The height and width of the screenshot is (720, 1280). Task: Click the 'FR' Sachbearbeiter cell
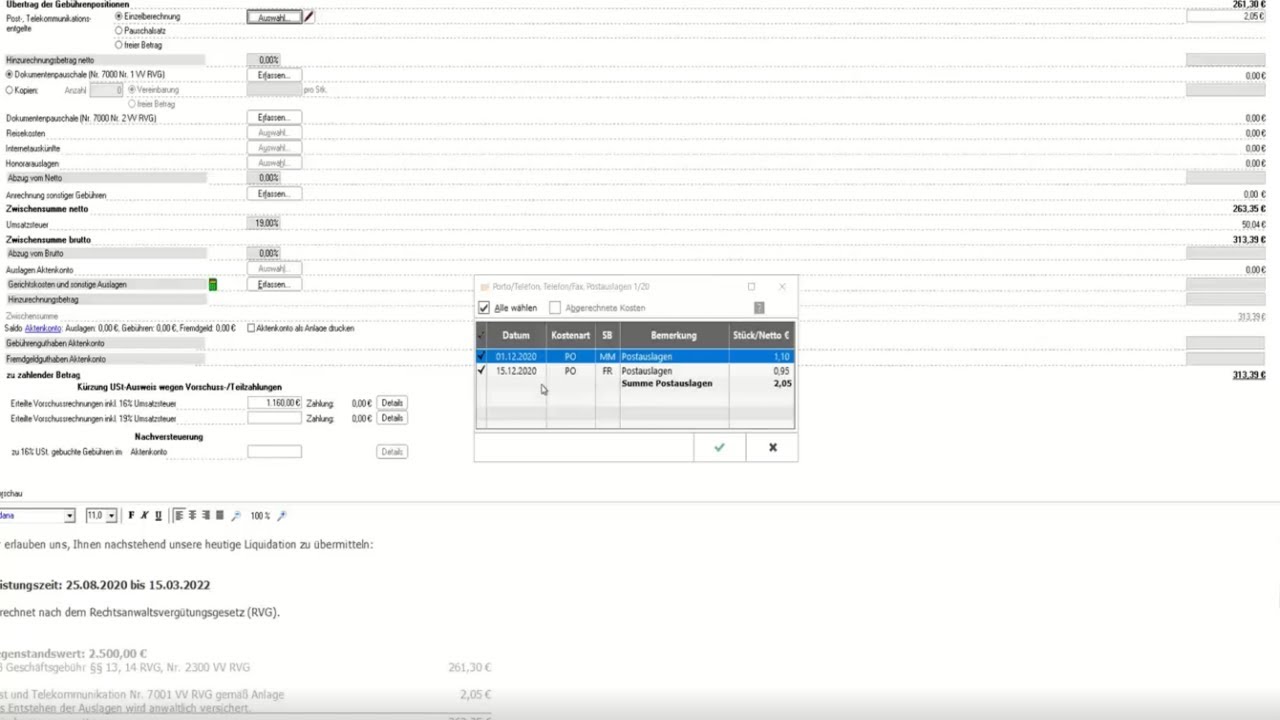click(607, 371)
